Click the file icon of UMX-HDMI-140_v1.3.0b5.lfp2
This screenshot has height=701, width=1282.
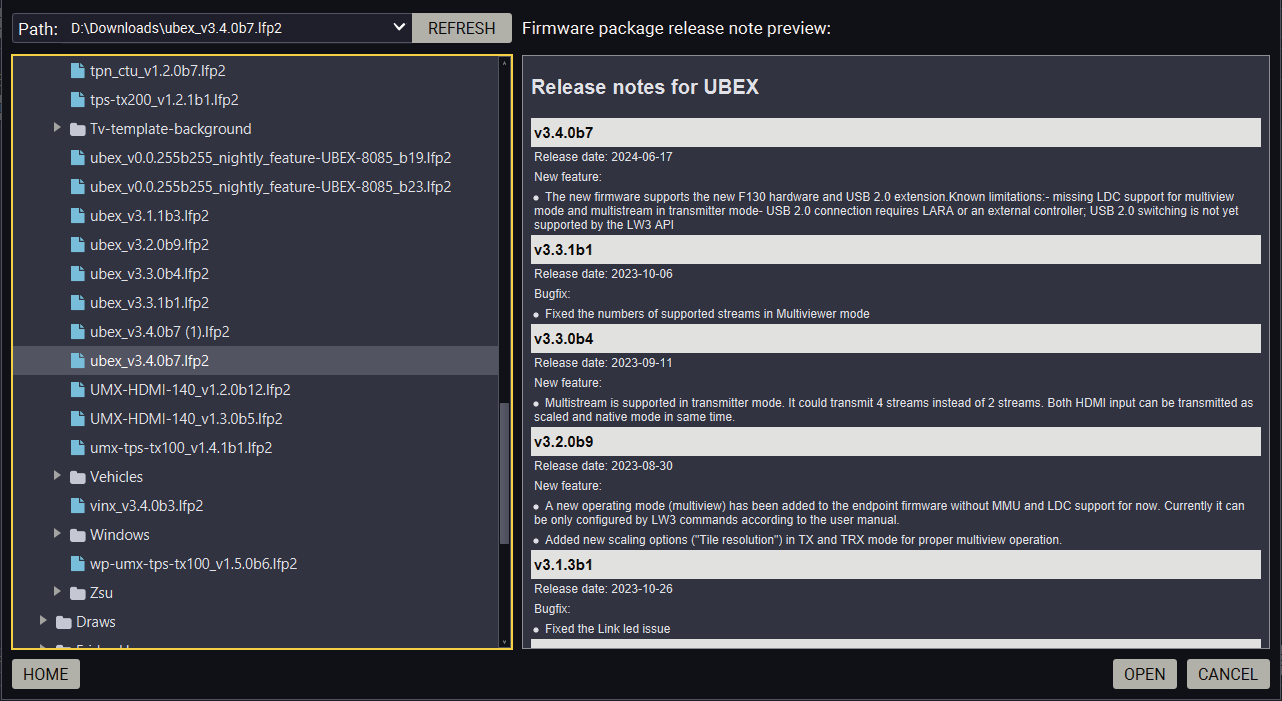78,419
